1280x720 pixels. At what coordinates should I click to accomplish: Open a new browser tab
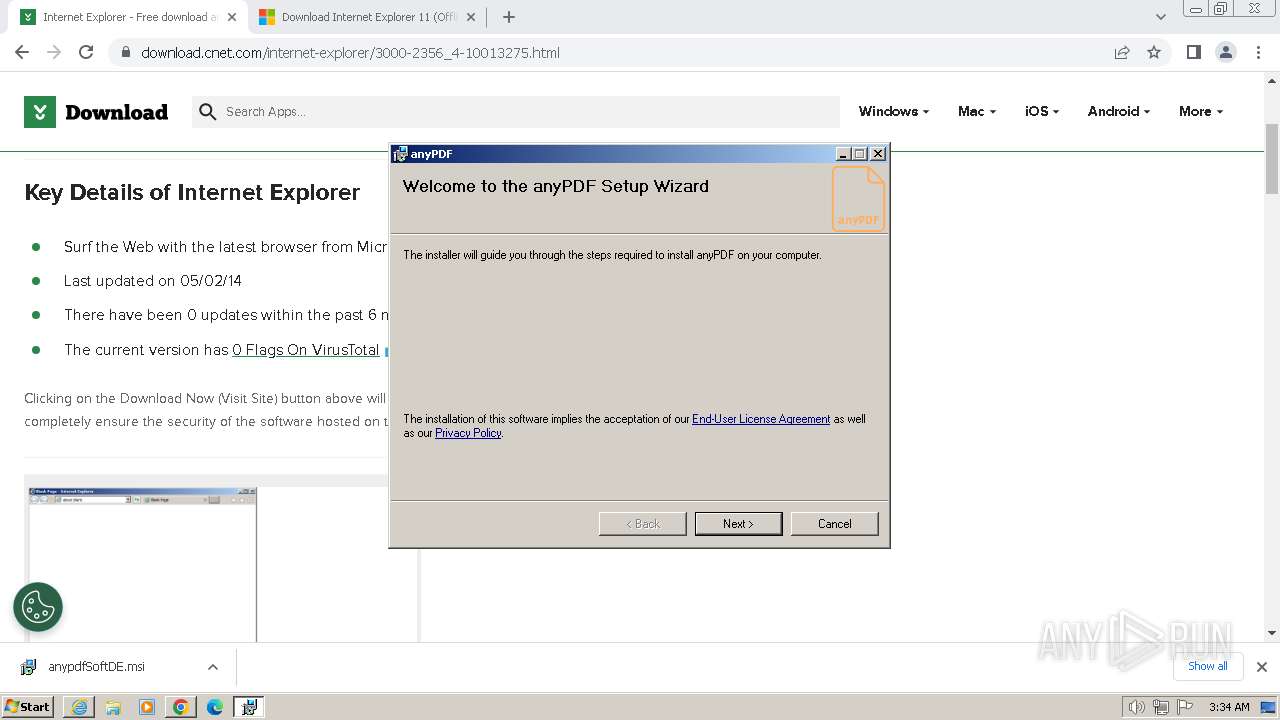pos(509,17)
